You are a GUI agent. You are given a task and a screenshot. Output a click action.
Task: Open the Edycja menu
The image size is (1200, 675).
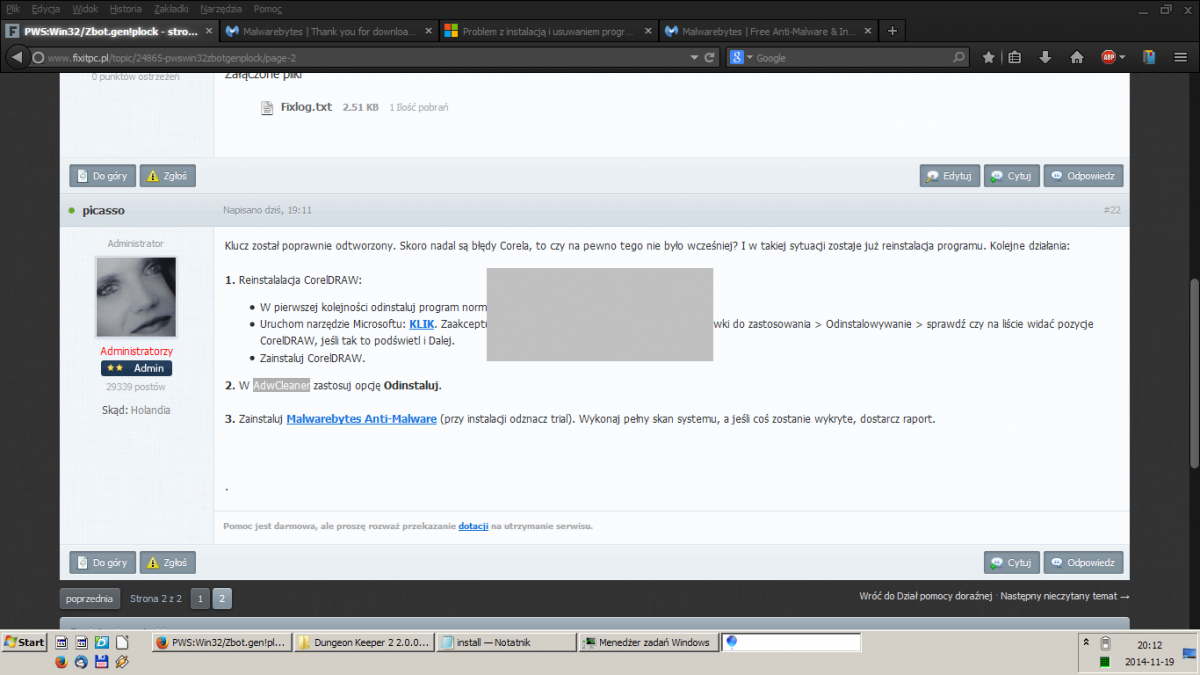(x=46, y=8)
